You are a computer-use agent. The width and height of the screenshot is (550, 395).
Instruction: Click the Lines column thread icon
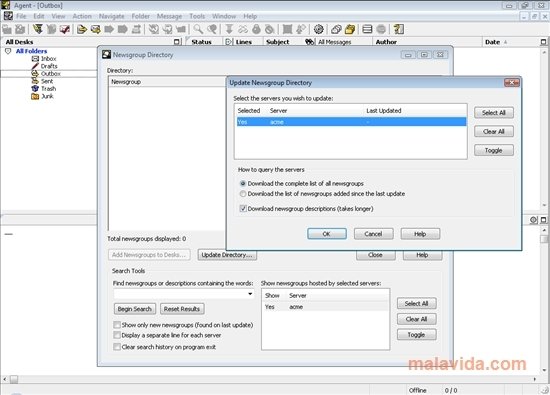coord(228,42)
